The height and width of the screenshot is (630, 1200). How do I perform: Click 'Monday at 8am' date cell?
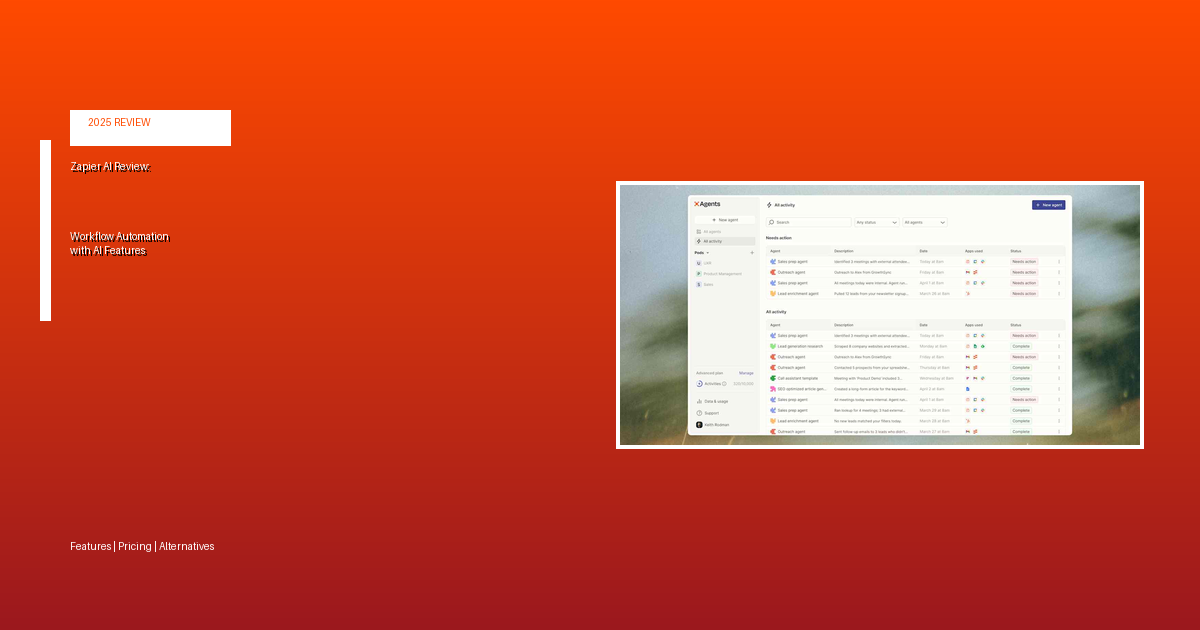pos(933,346)
